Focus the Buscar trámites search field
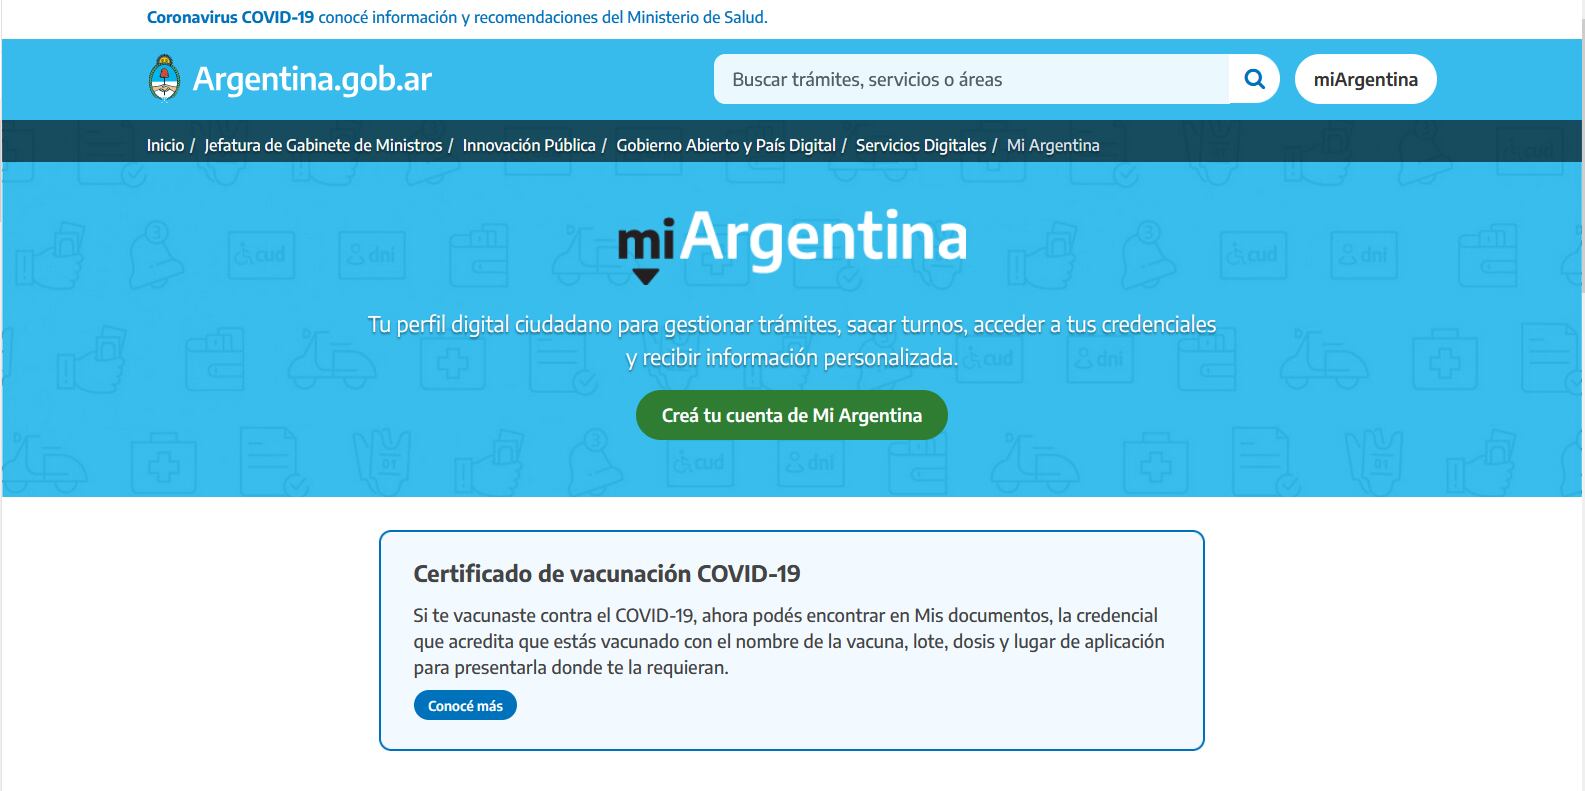Viewport: 1585px width, 791px height. click(971, 79)
